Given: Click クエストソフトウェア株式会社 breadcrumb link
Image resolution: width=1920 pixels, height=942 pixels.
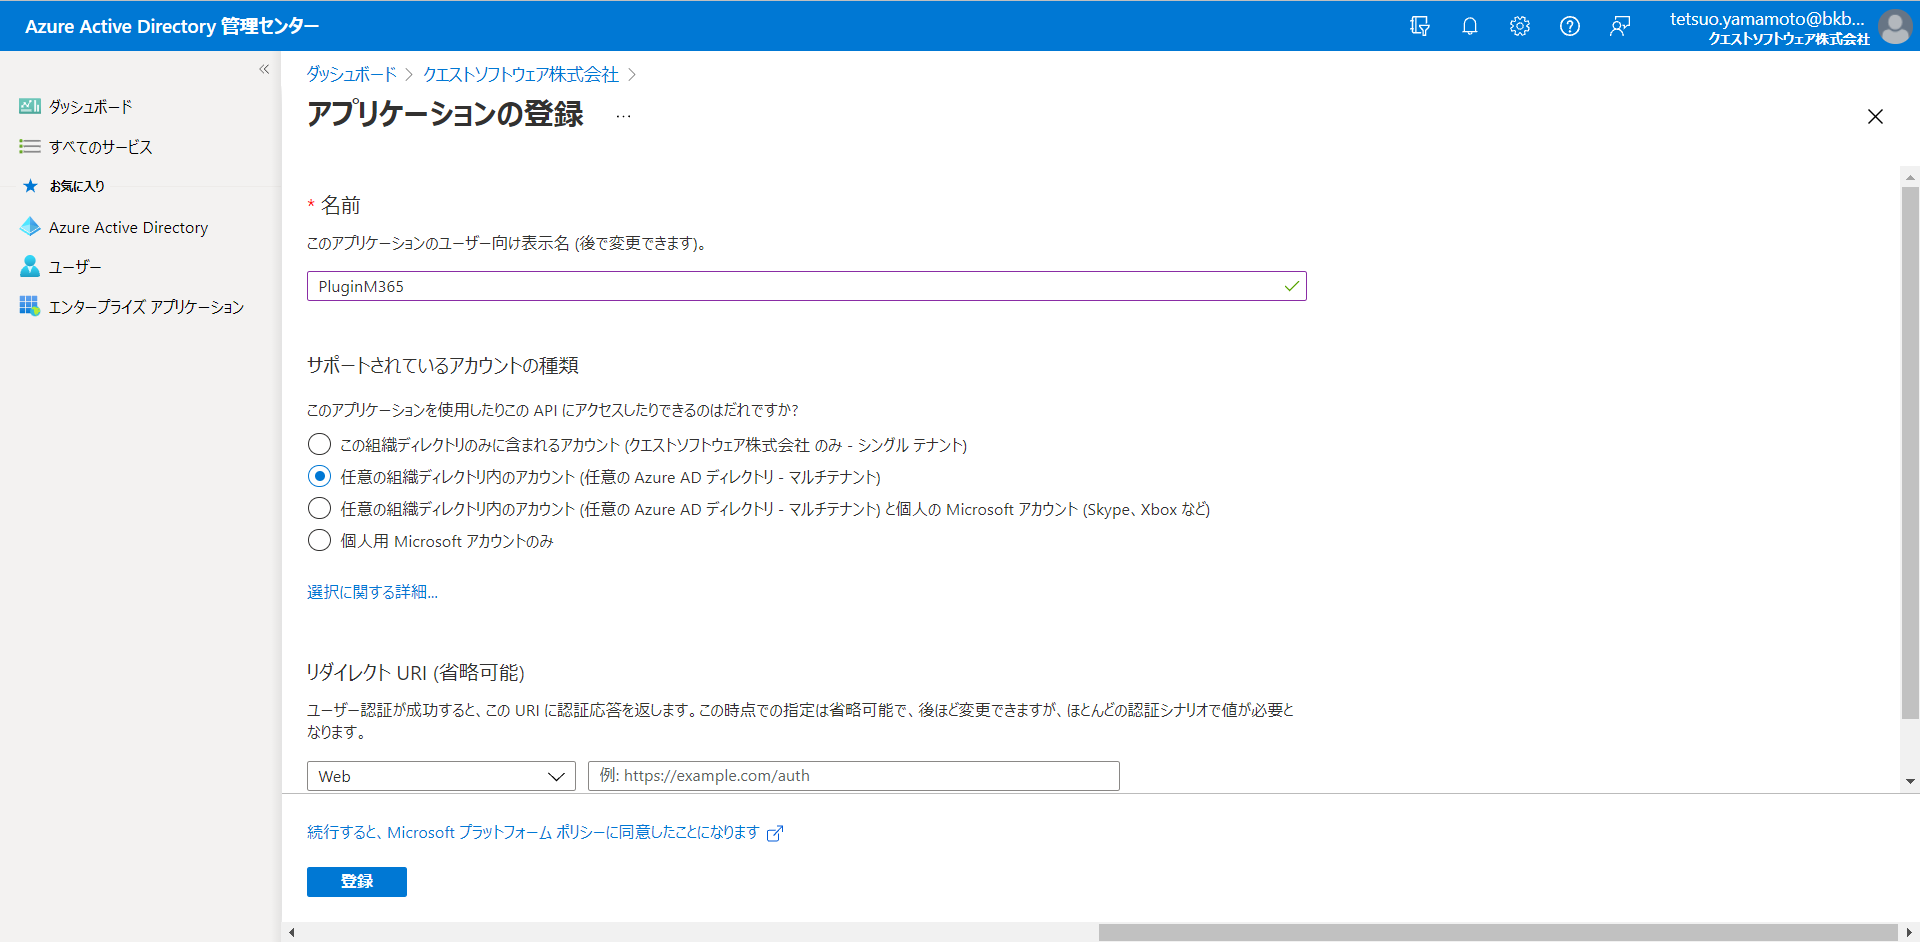Looking at the screenshot, I should (521, 74).
